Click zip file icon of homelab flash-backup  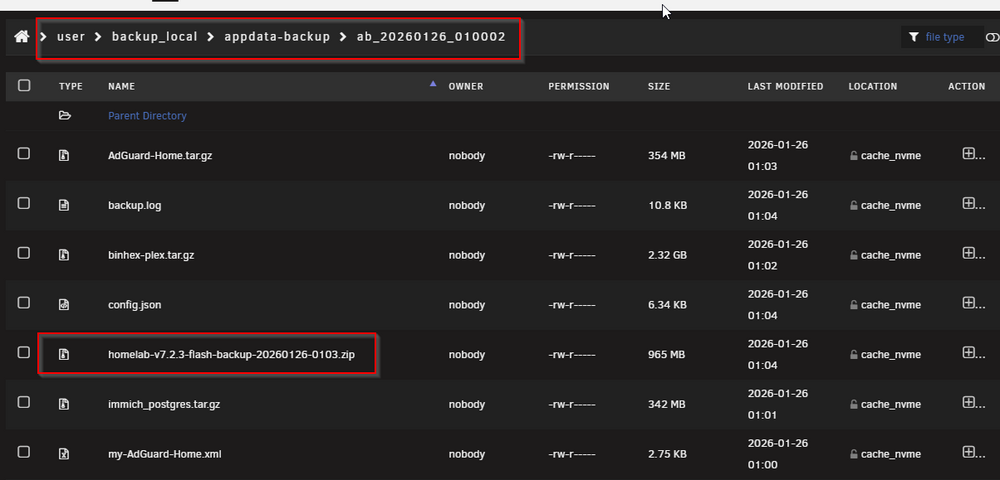point(64,354)
